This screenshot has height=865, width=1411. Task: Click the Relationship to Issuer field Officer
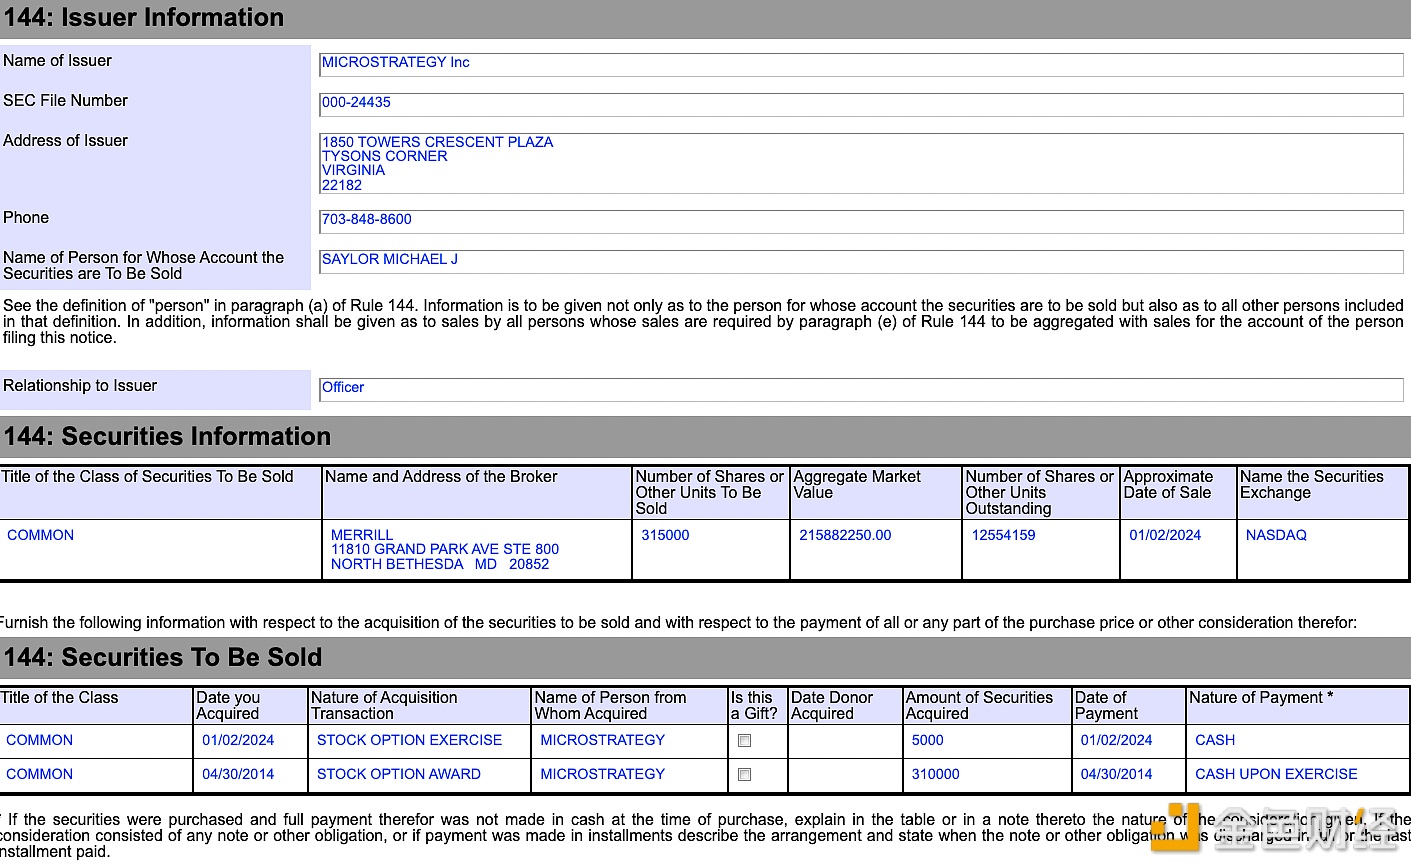tap(861, 390)
